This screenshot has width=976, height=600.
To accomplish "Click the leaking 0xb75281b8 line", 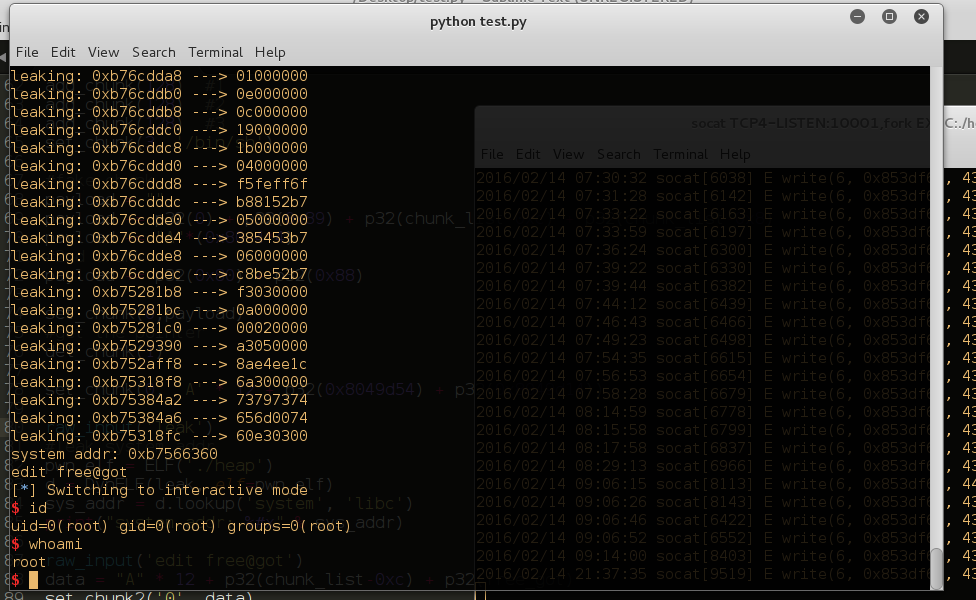I will click(159, 293).
